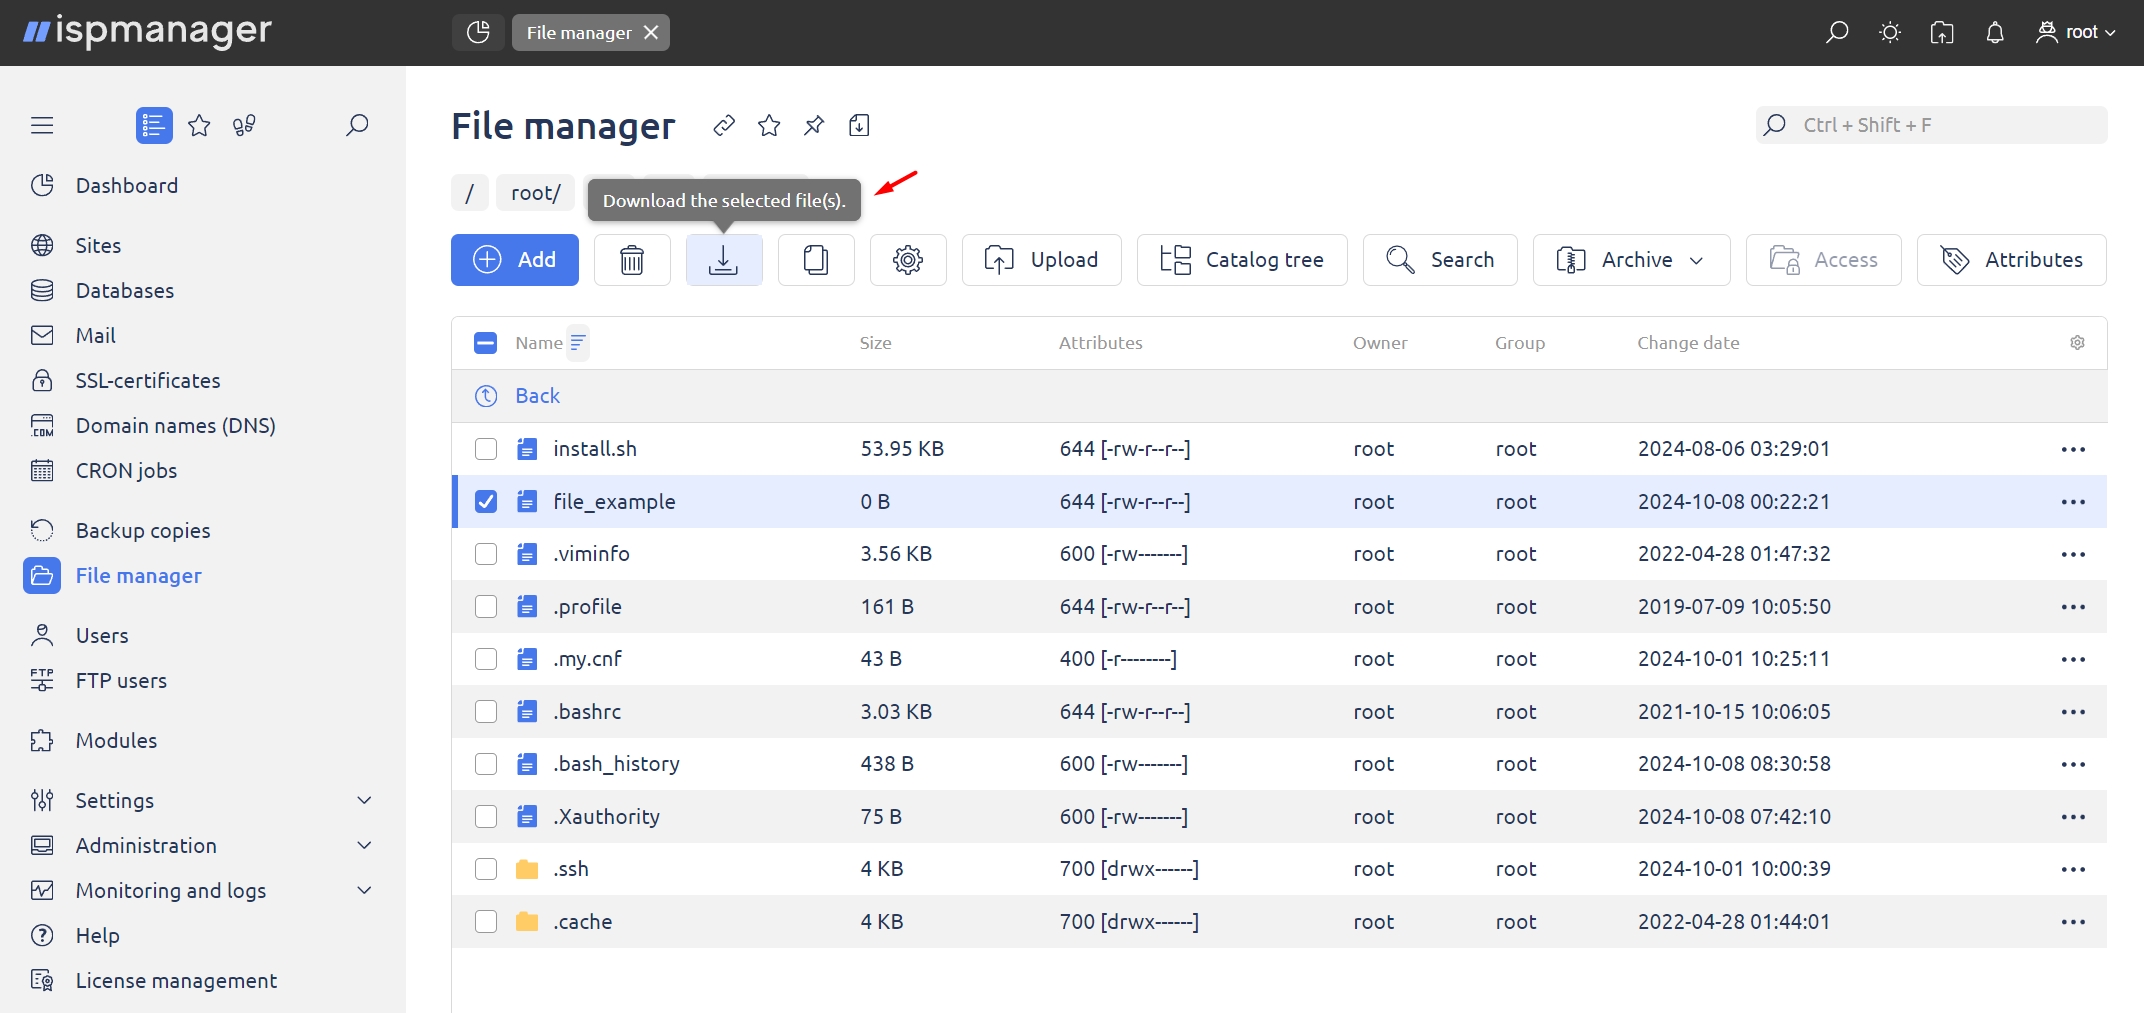This screenshot has height=1013, width=2144.
Task: Tick the .bash_history checkbox
Action: (486, 764)
